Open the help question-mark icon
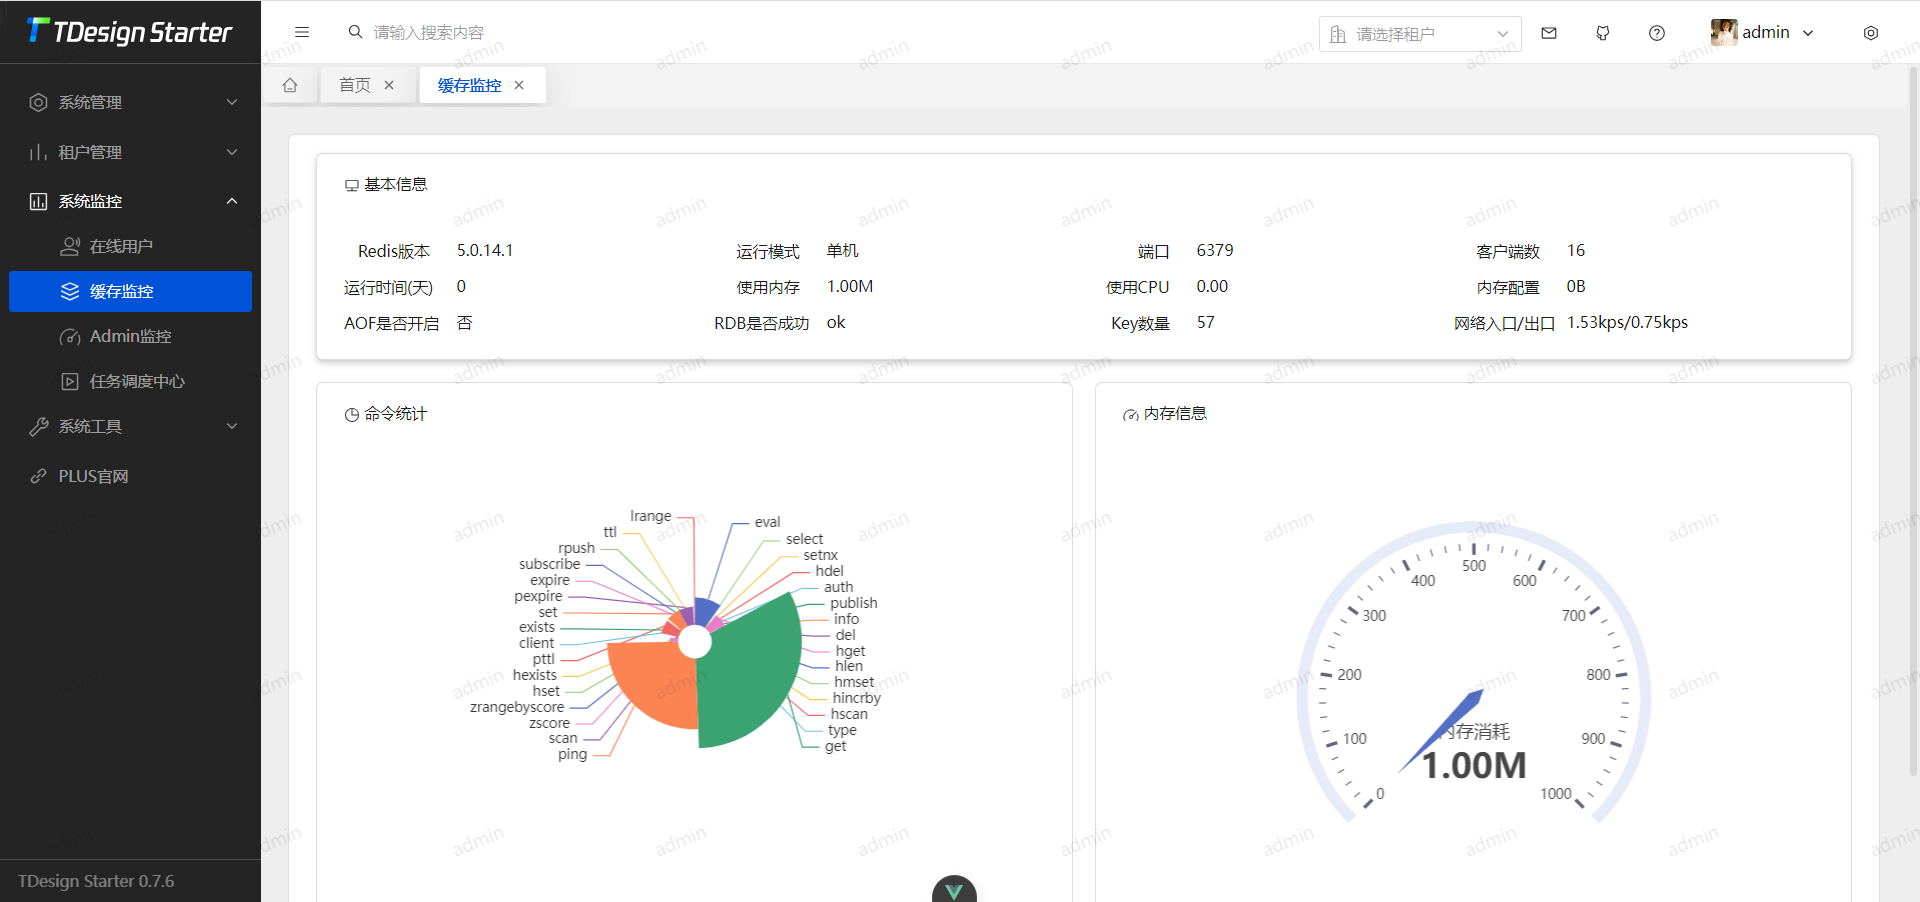1920x902 pixels. 1656,32
